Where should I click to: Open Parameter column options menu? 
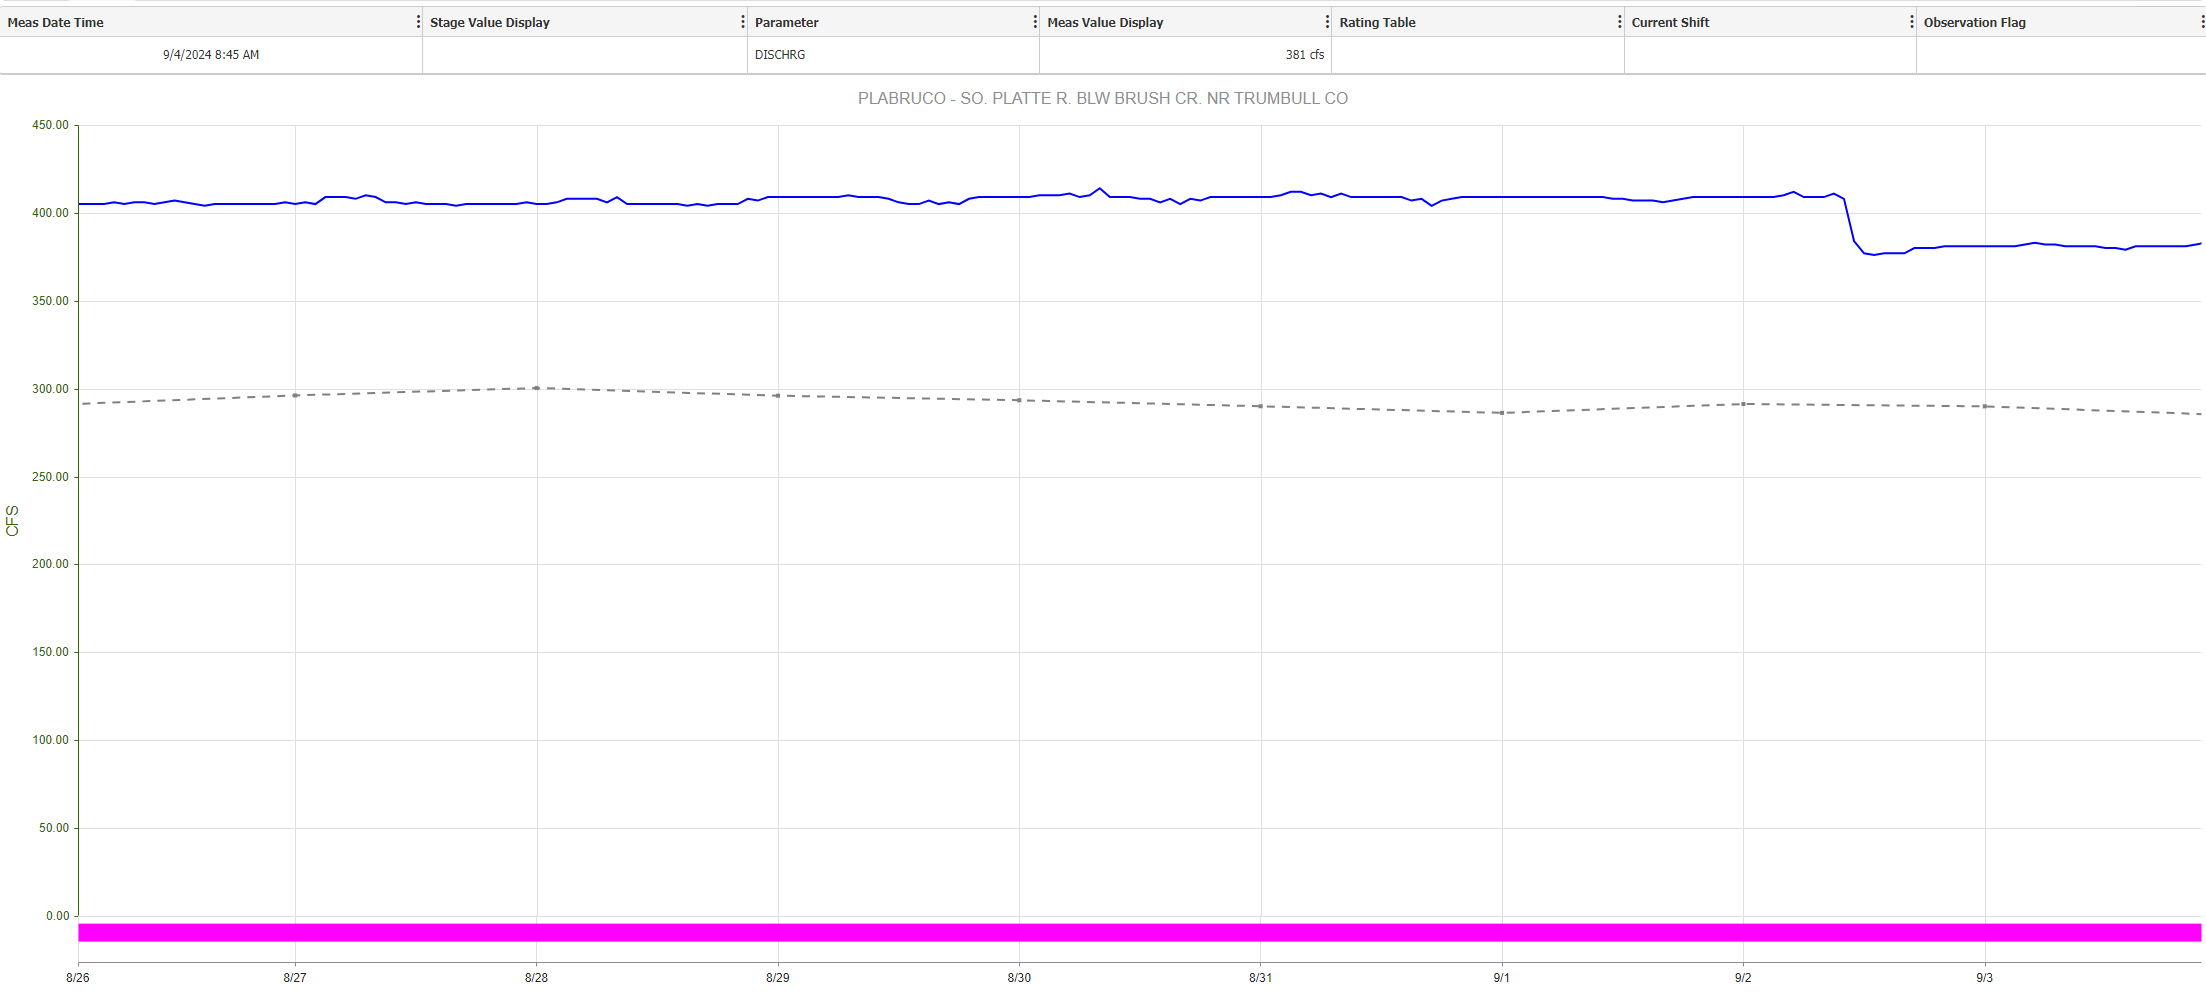tap(1035, 22)
